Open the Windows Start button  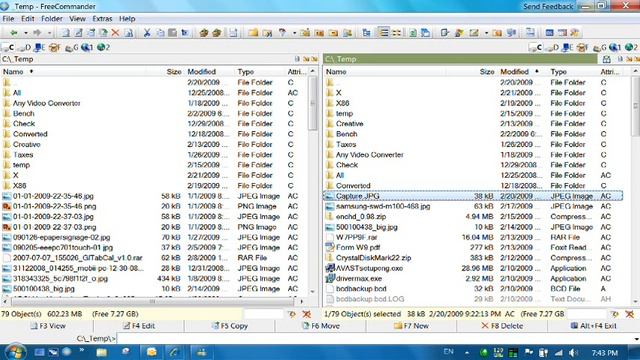(15, 352)
